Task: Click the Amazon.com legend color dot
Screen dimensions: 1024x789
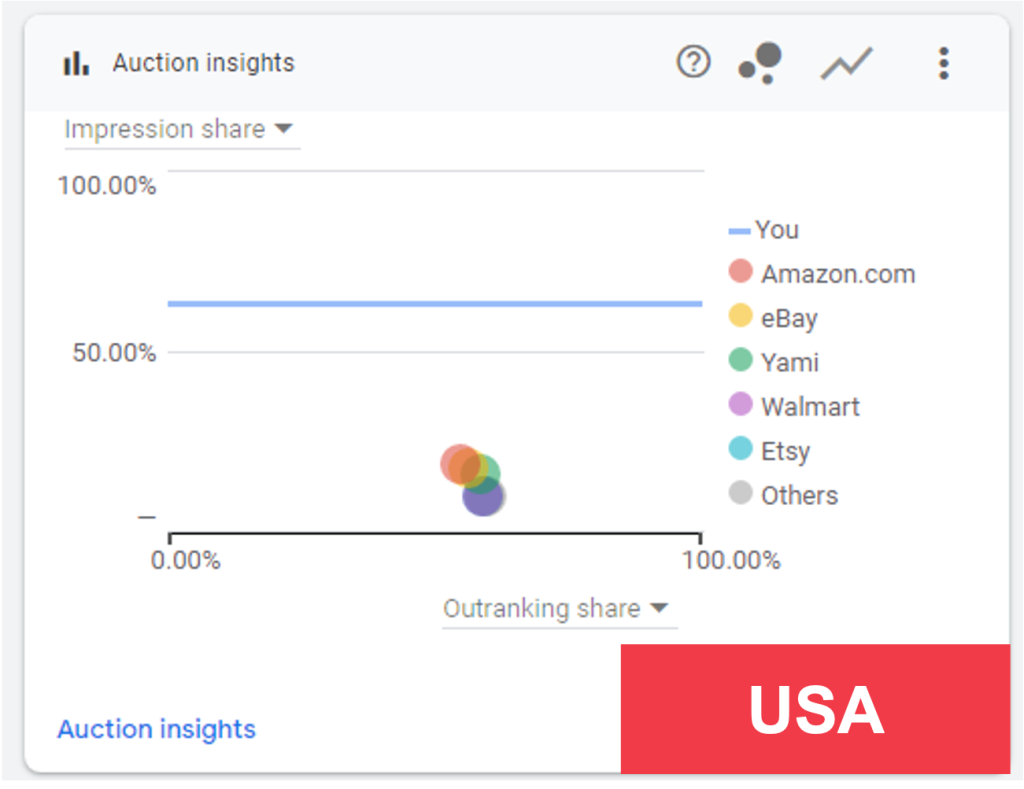Action: coord(740,272)
